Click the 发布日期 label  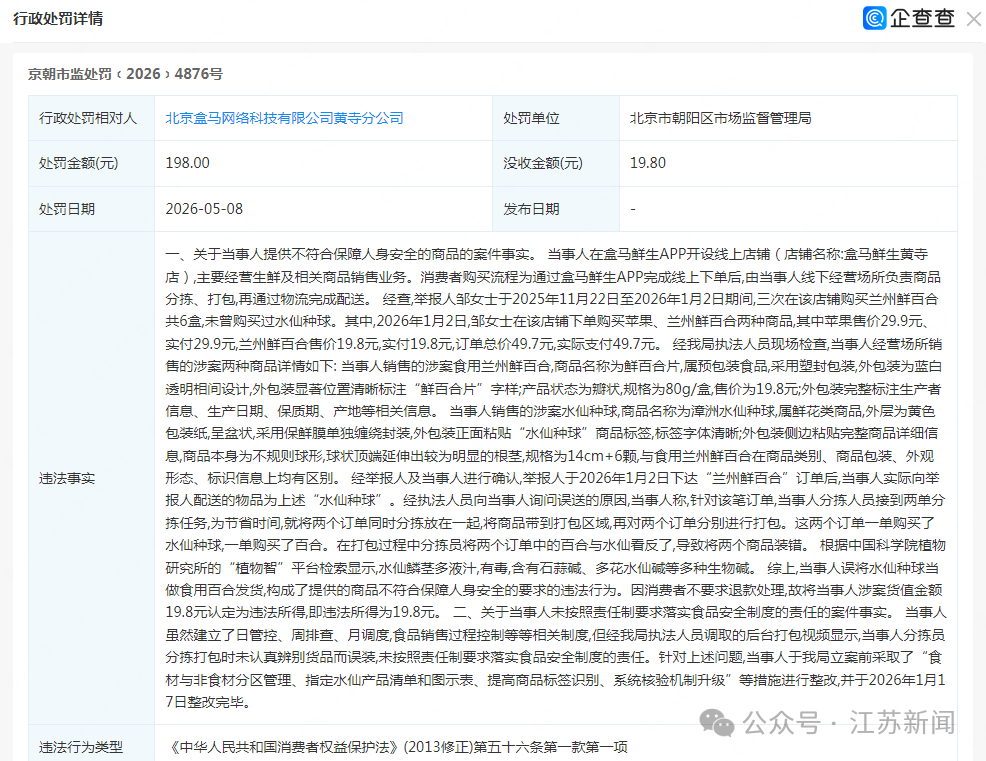point(531,209)
